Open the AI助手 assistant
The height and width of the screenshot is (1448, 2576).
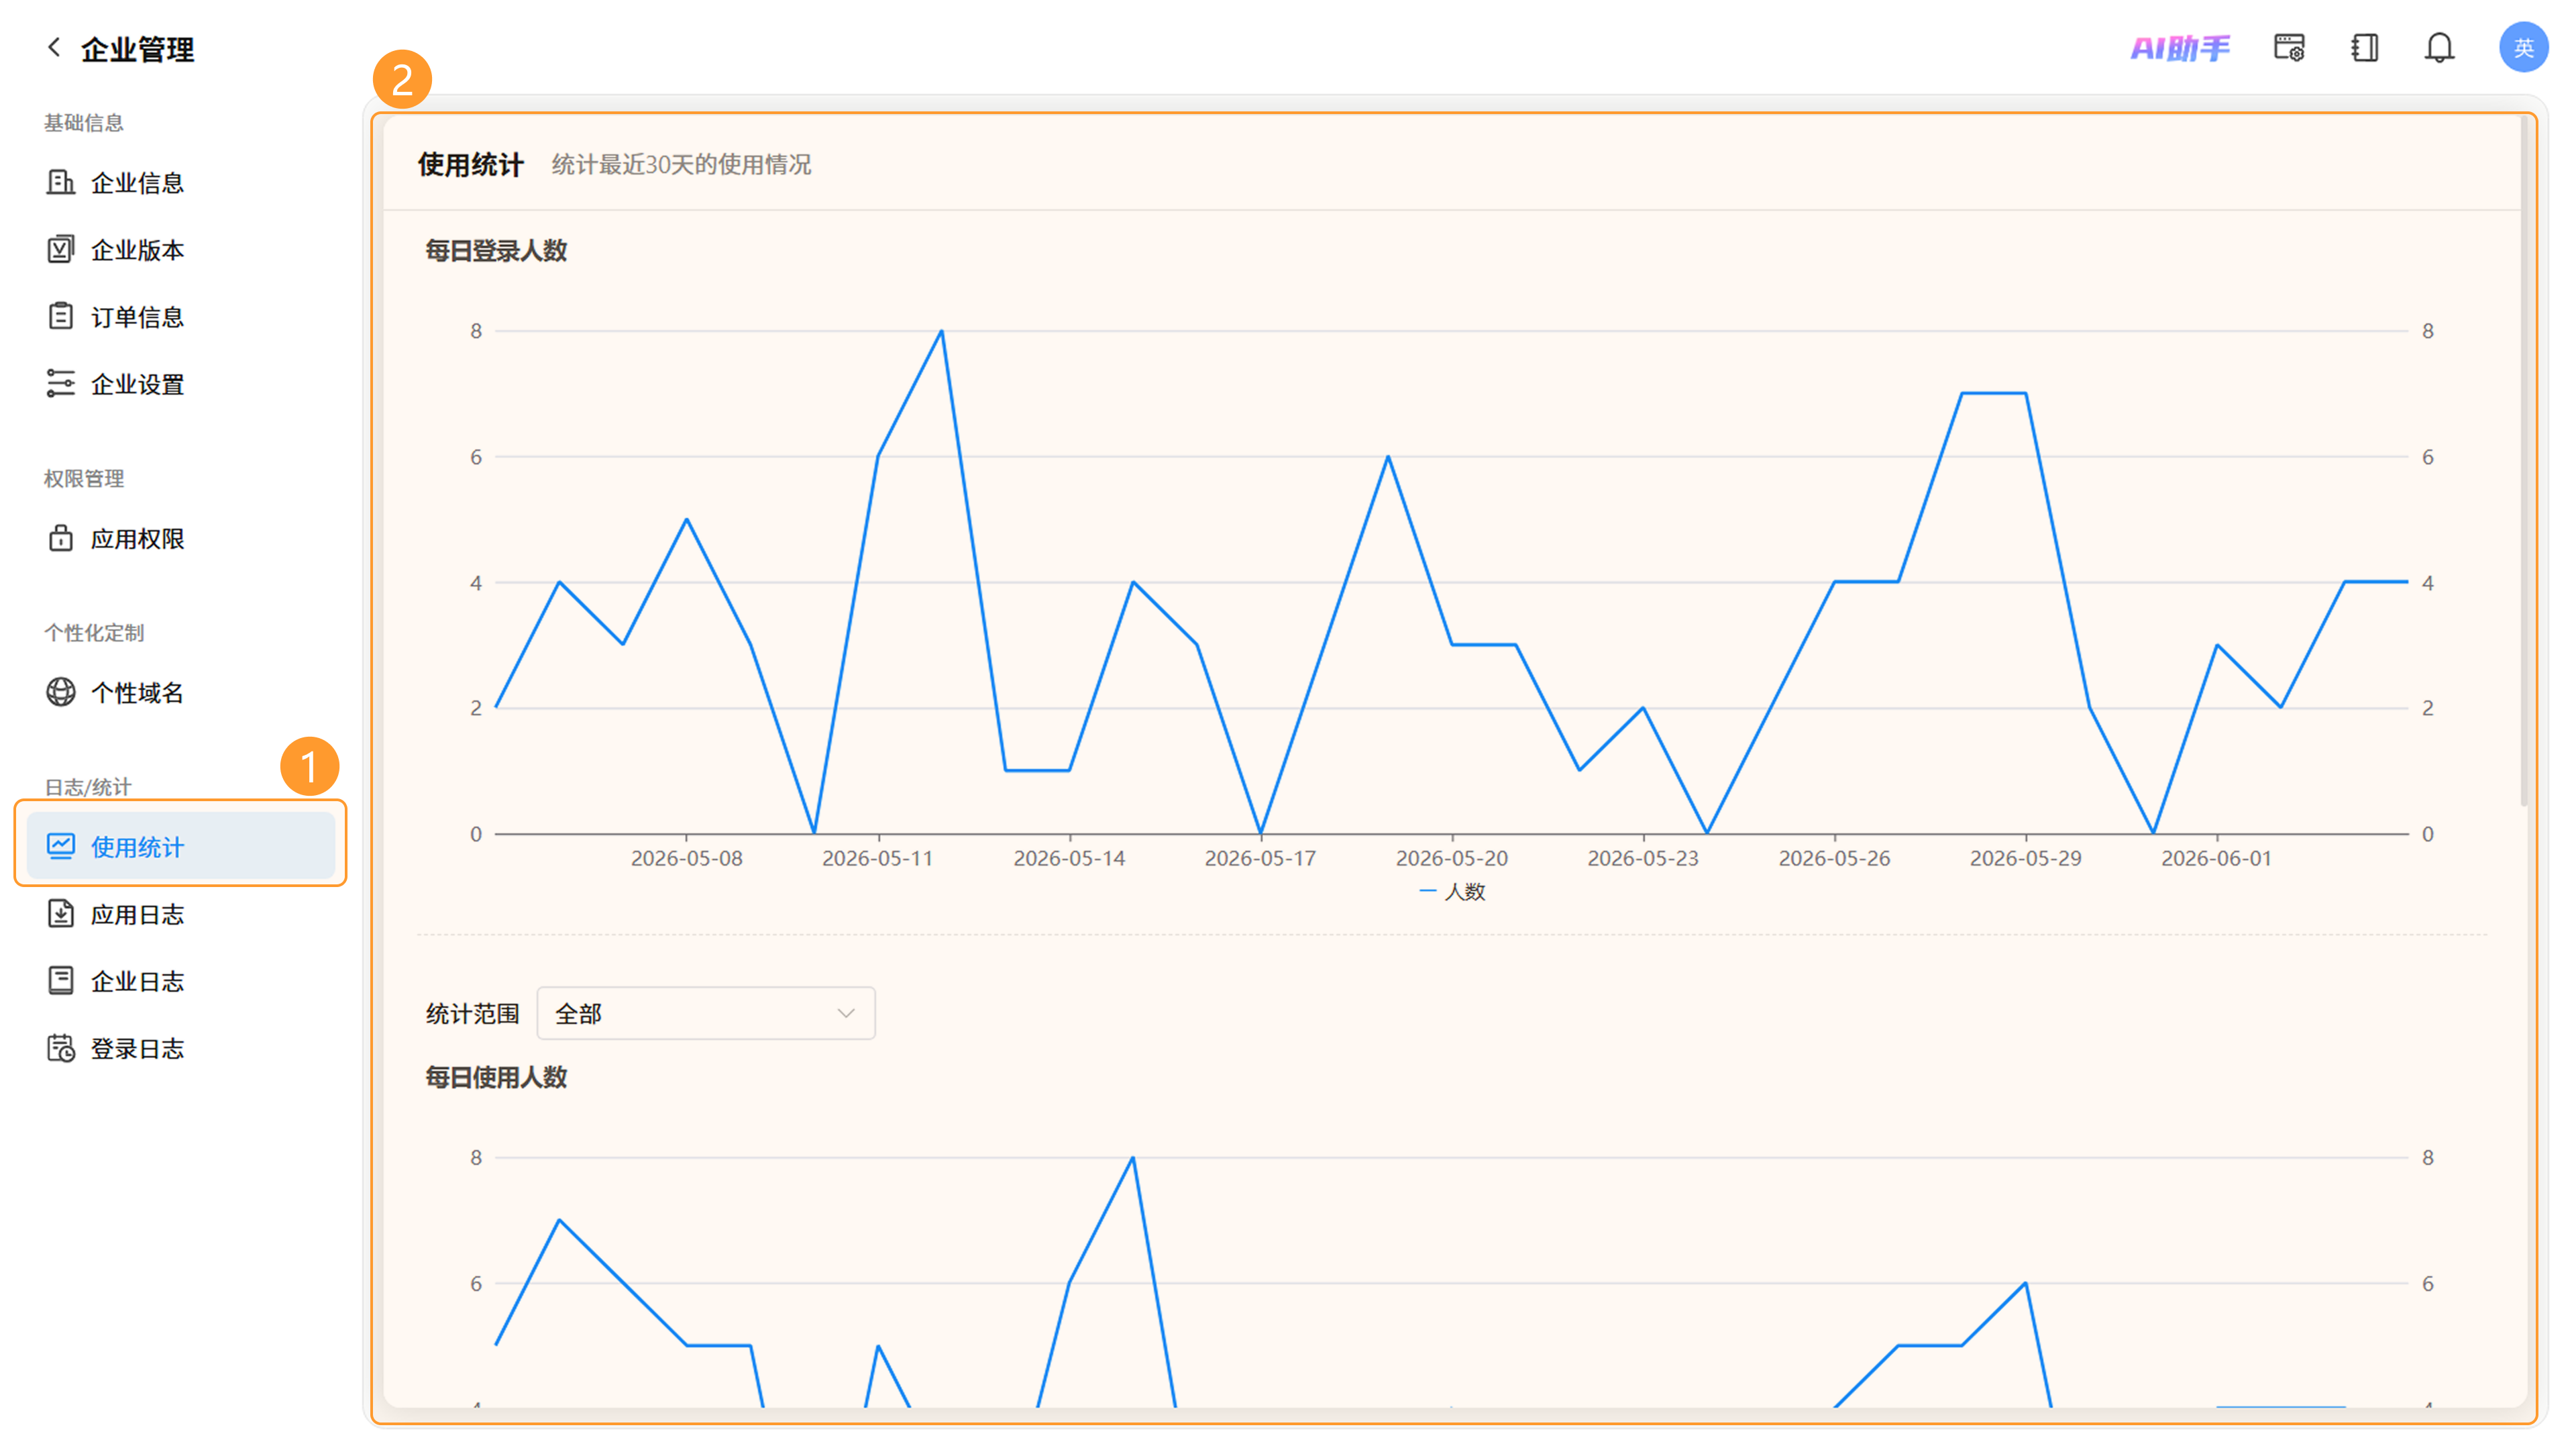pos(2180,48)
